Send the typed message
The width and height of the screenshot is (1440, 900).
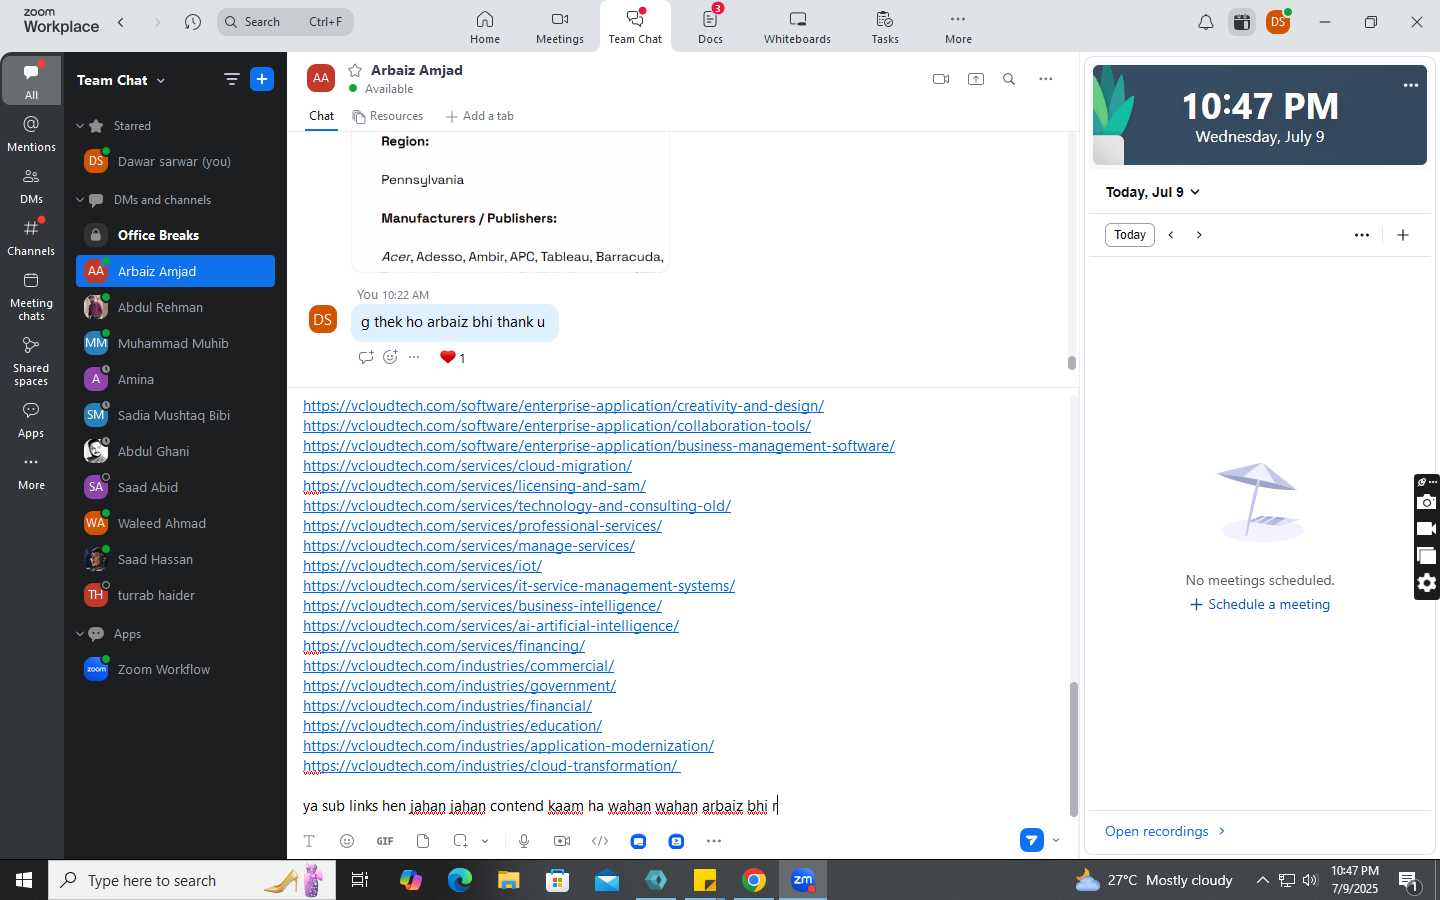click(x=1032, y=840)
